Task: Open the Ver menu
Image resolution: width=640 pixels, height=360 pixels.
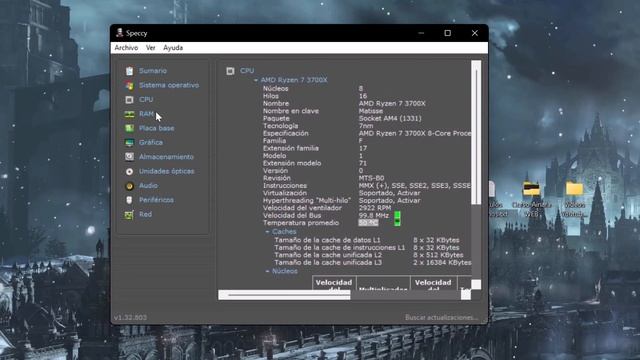Action: [151, 48]
